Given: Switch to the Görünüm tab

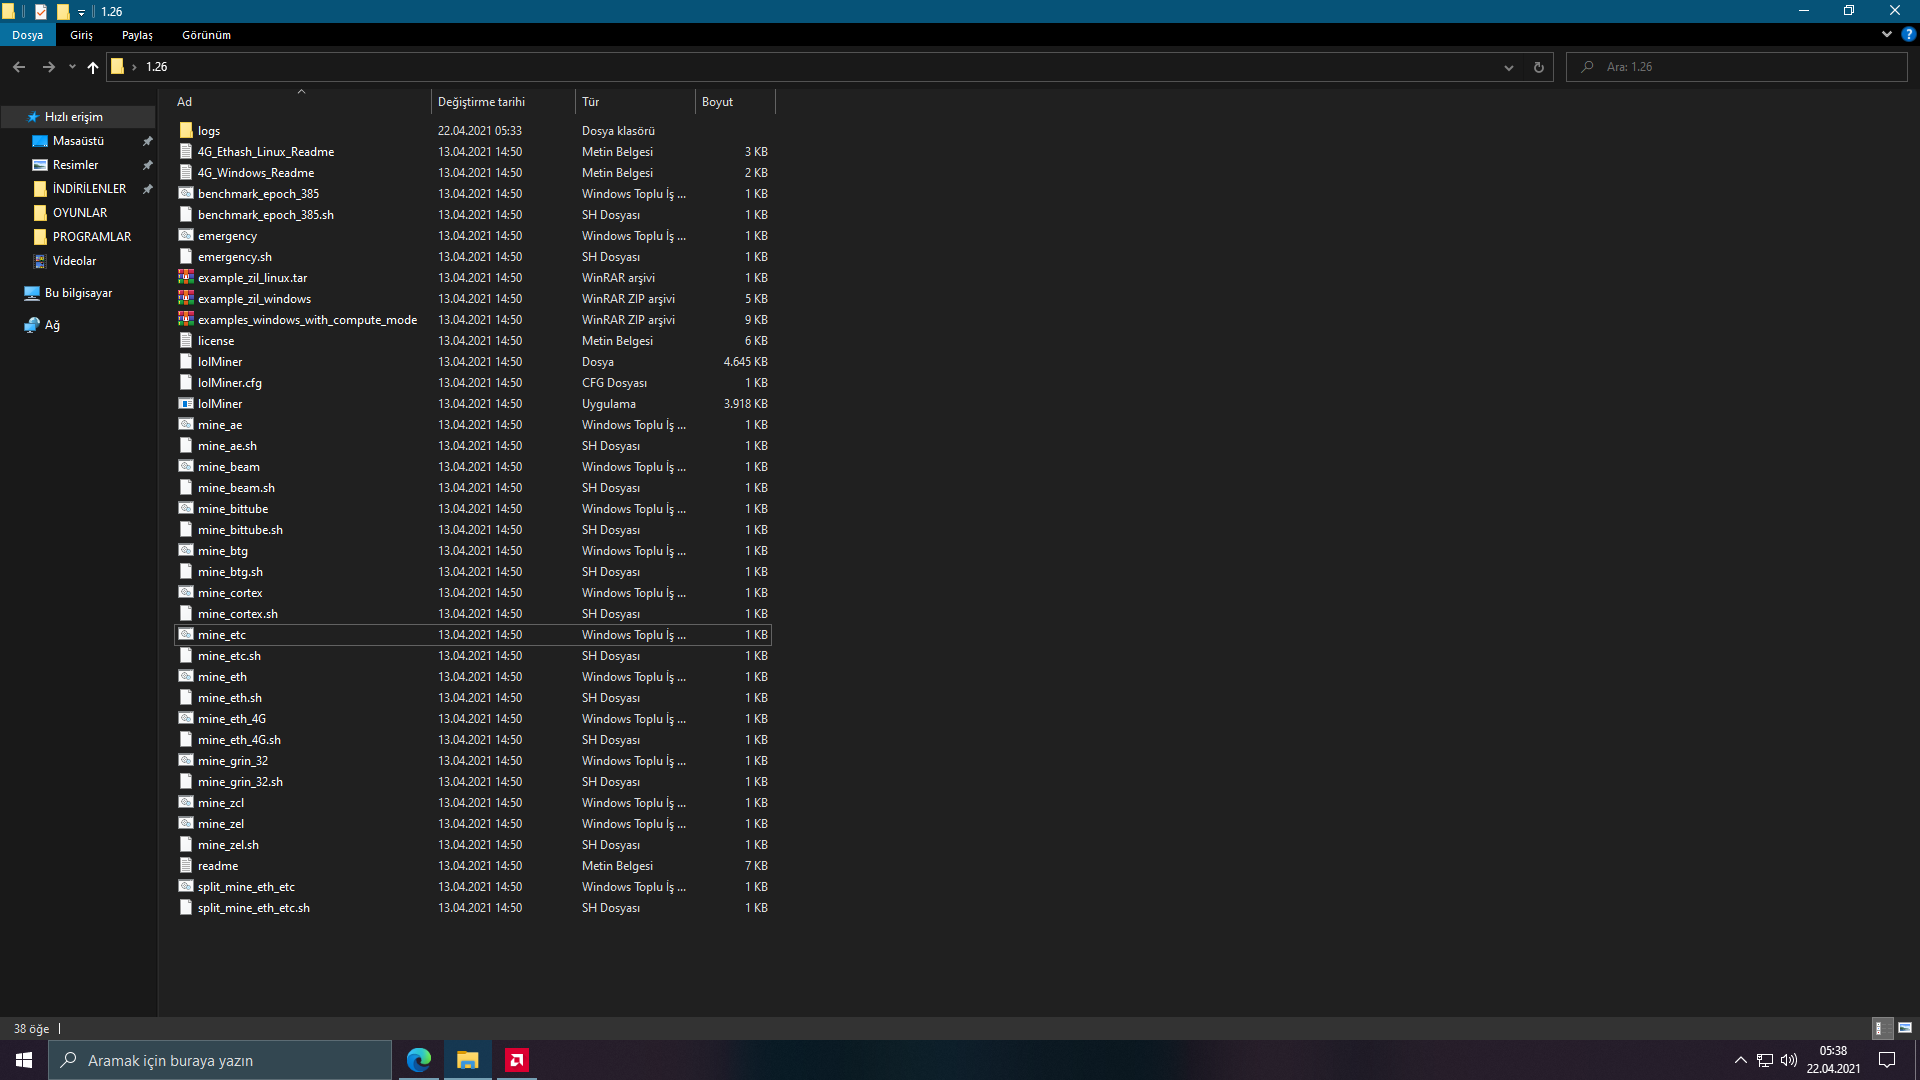Looking at the screenshot, I should pos(206,35).
